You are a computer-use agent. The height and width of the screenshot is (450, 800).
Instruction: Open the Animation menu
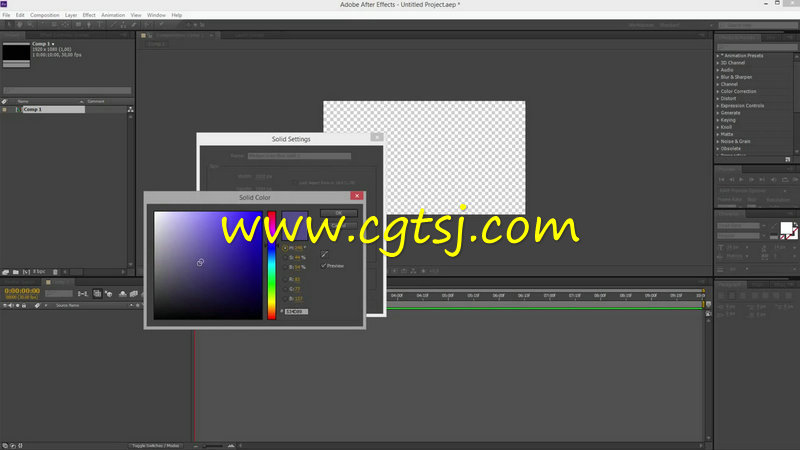(113, 15)
